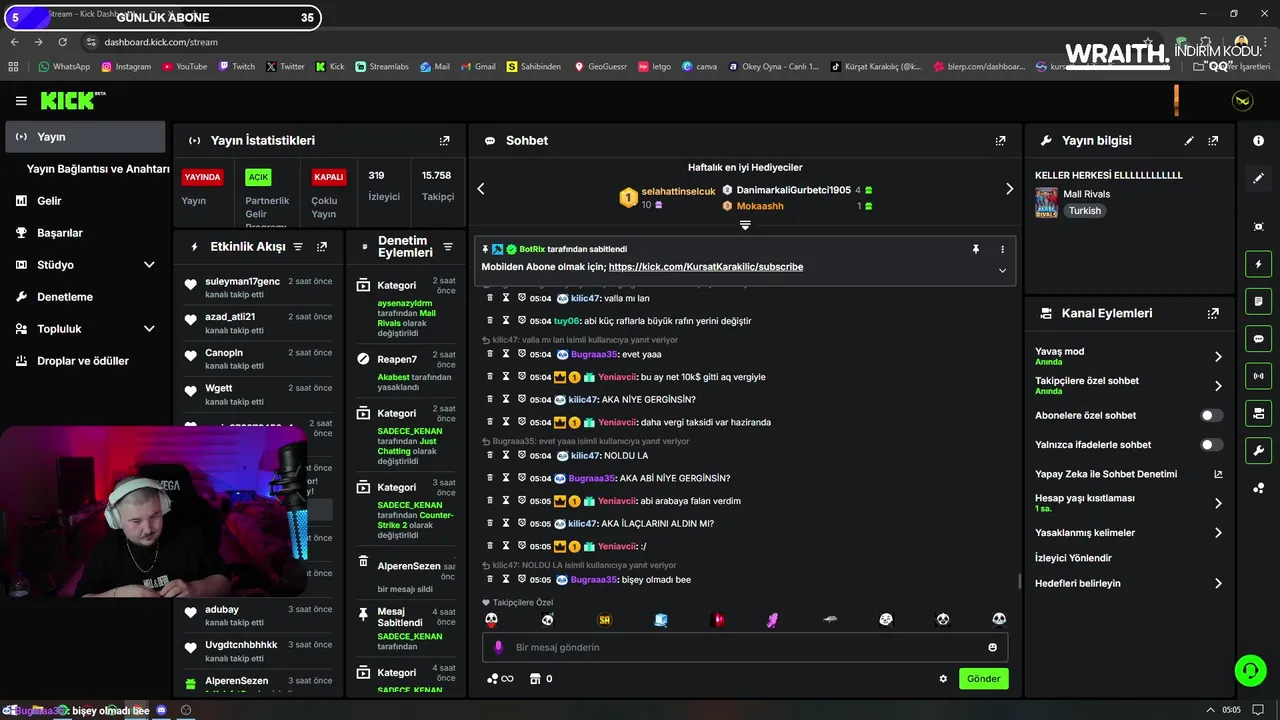
Task: Open Başarılar in the sidebar
Action: pyautogui.click(x=60, y=233)
